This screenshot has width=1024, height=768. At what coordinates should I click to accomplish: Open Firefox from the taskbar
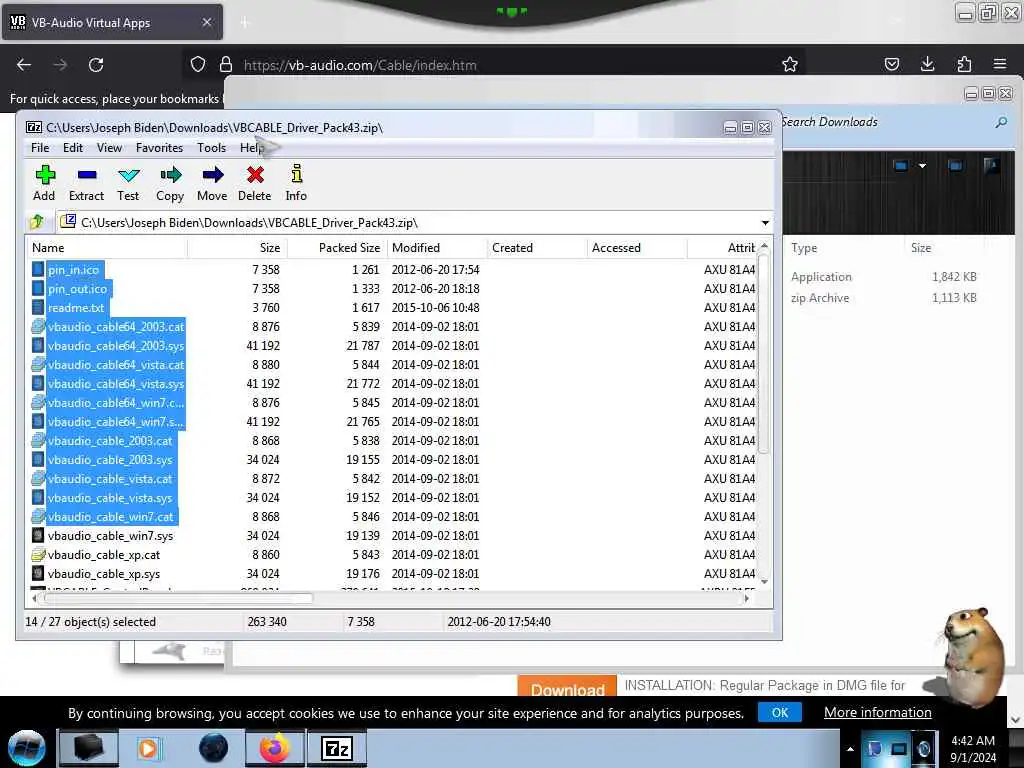pos(274,748)
